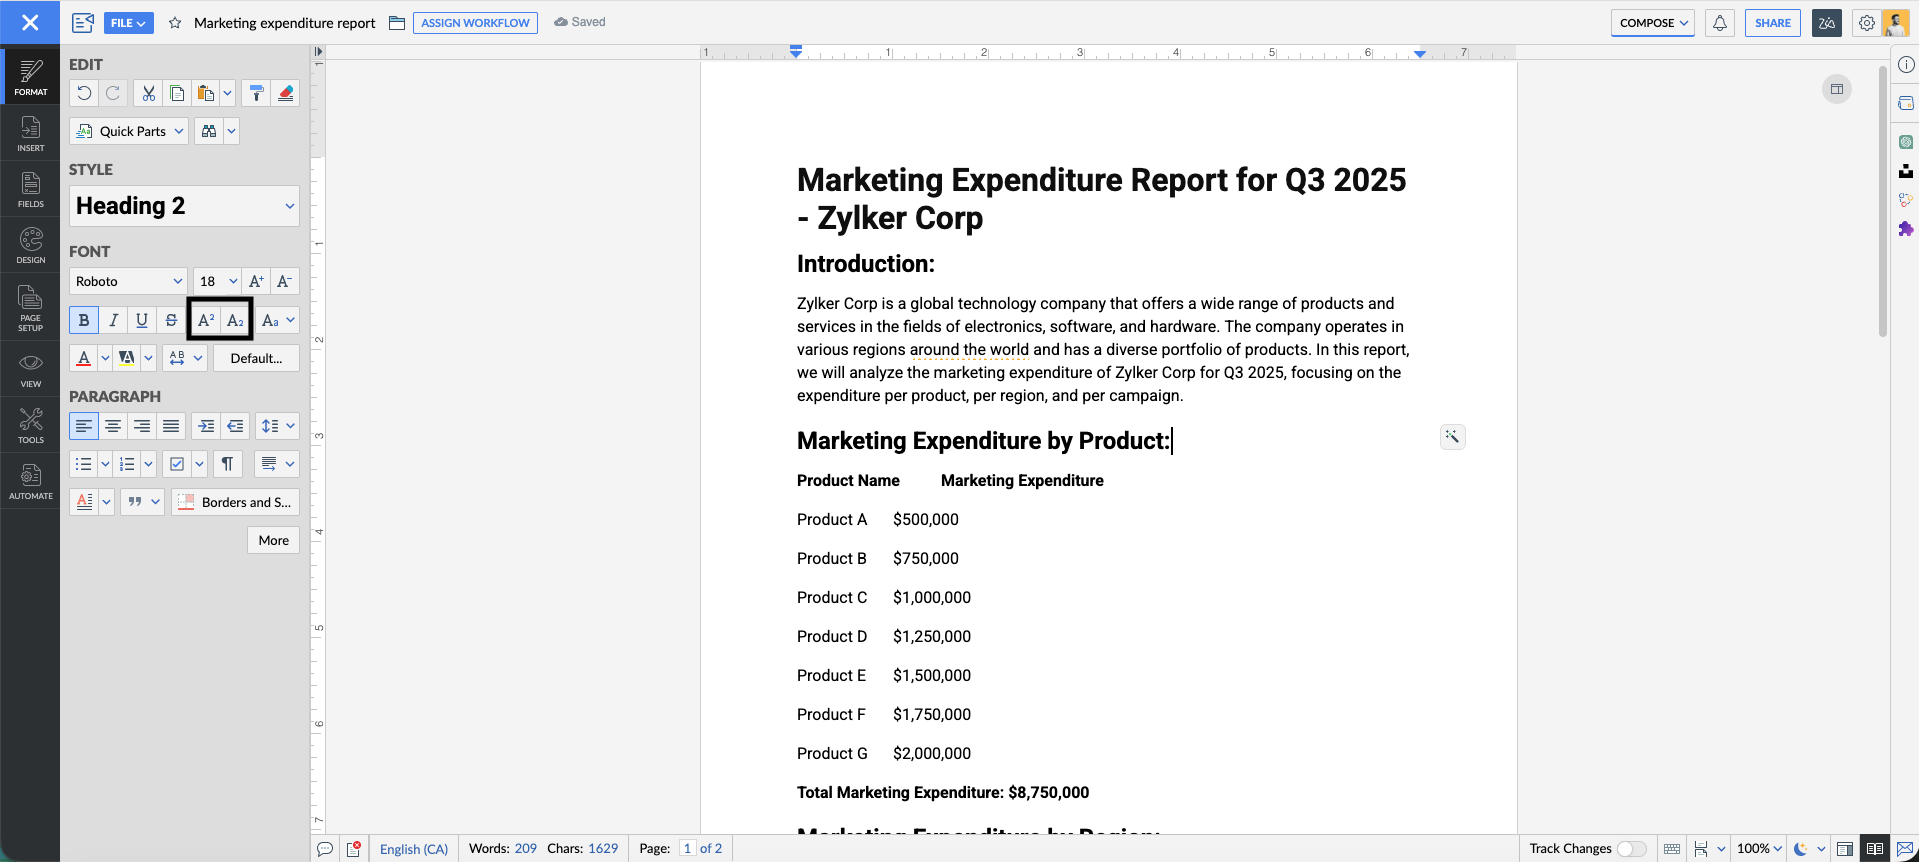Show non-printing paragraph marks
This screenshot has width=1919, height=862.
(227, 464)
